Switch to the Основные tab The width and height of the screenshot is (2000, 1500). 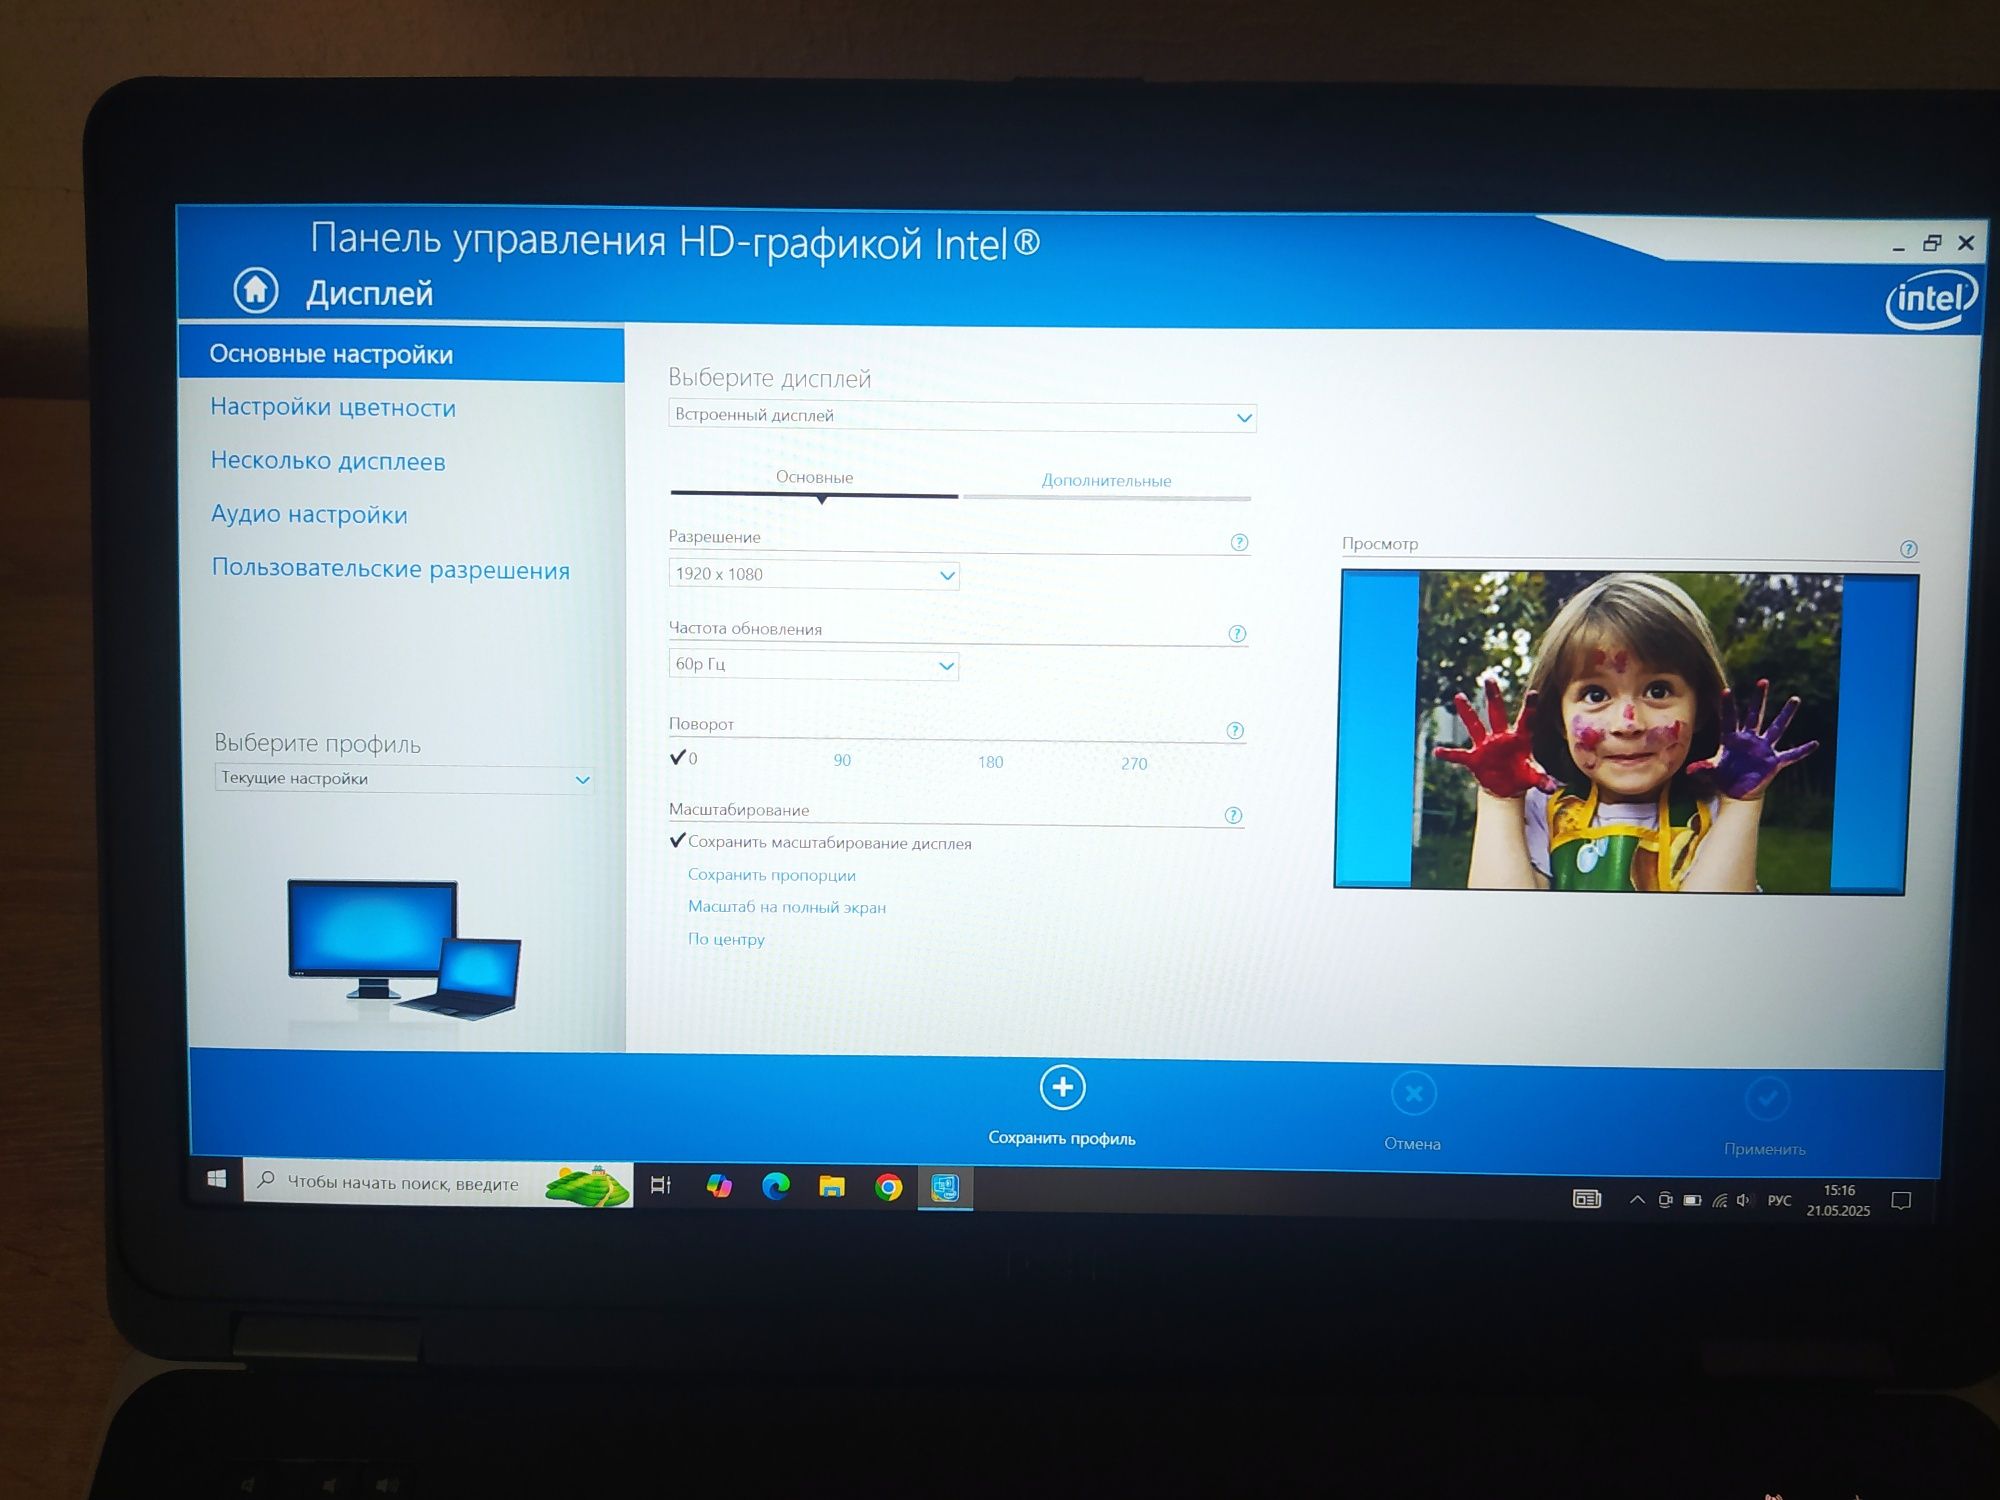pyautogui.click(x=814, y=478)
